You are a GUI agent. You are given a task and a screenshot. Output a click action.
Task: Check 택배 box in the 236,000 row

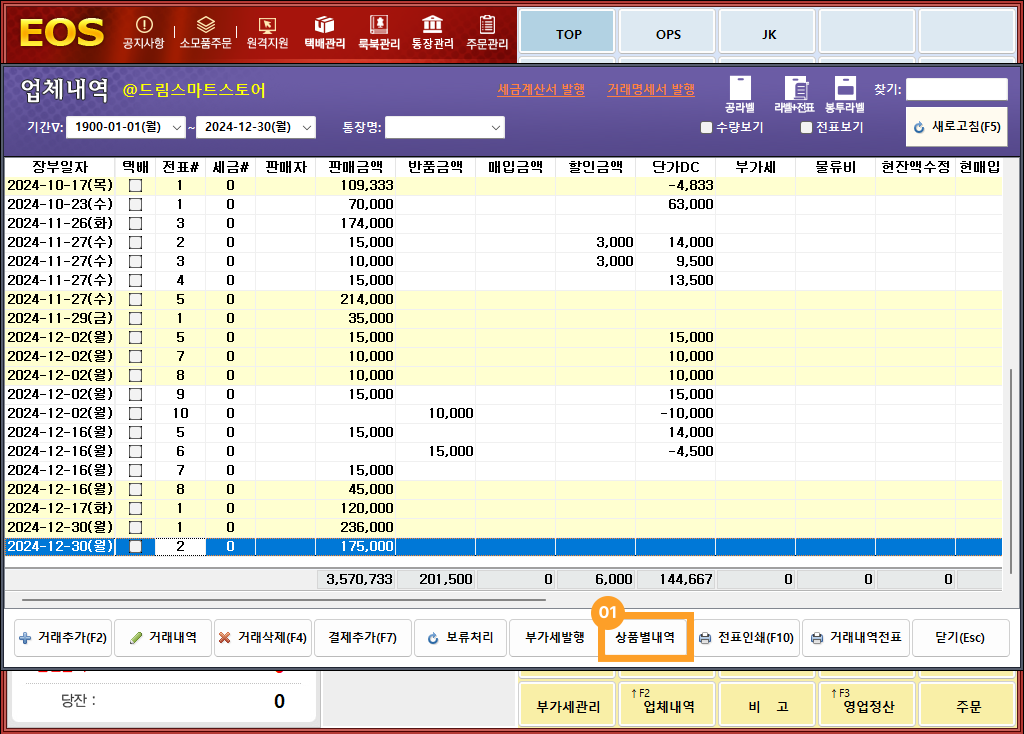coord(135,527)
